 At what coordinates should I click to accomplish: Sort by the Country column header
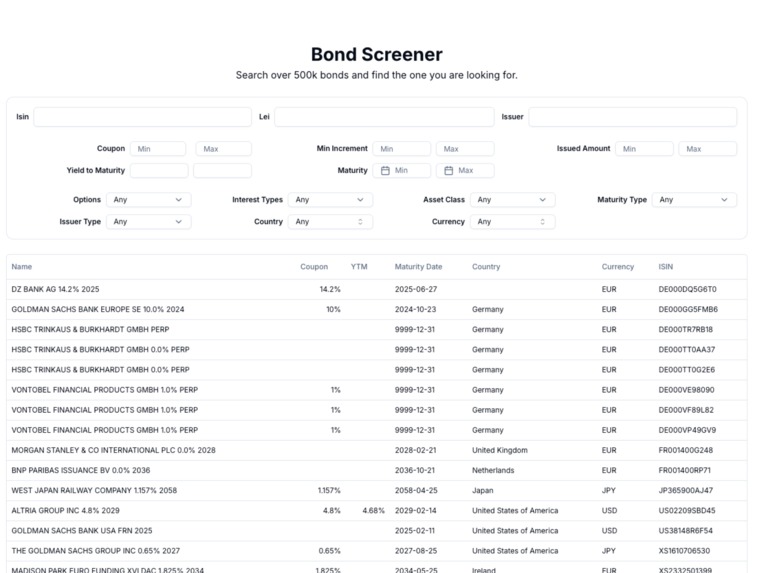coord(486,267)
